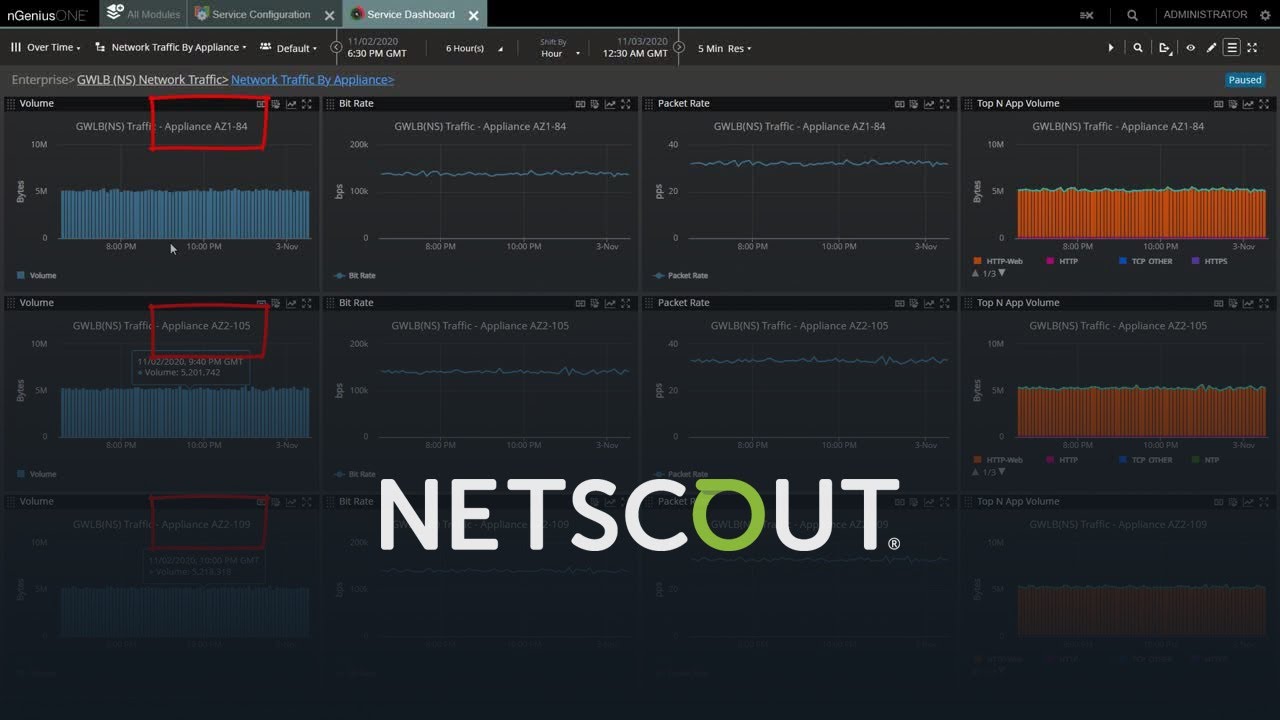
Task: Open the administrator settings gear
Action: (x=1263, y=15)
